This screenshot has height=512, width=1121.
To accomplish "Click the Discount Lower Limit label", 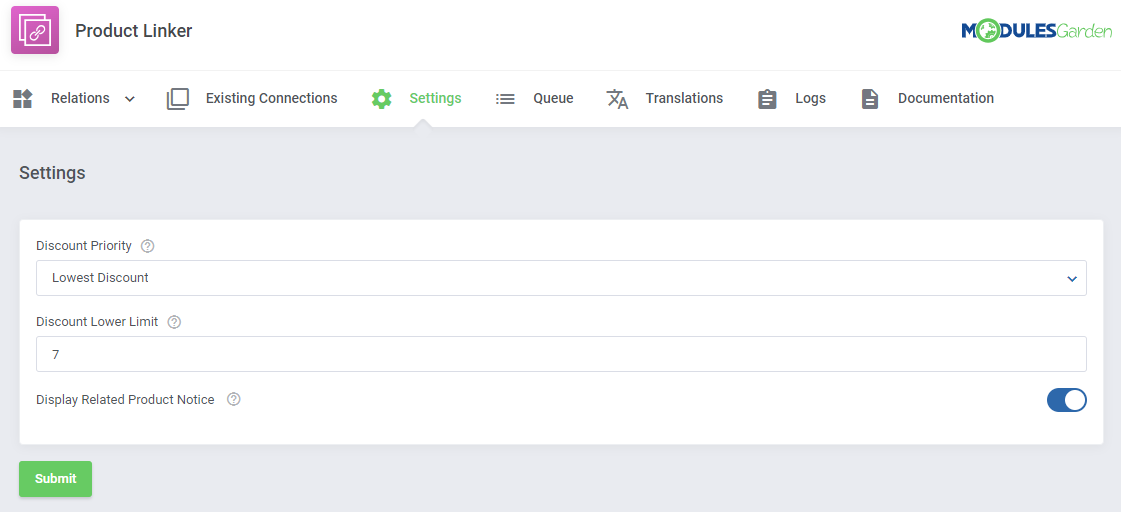I will click(x=97, y=322).
